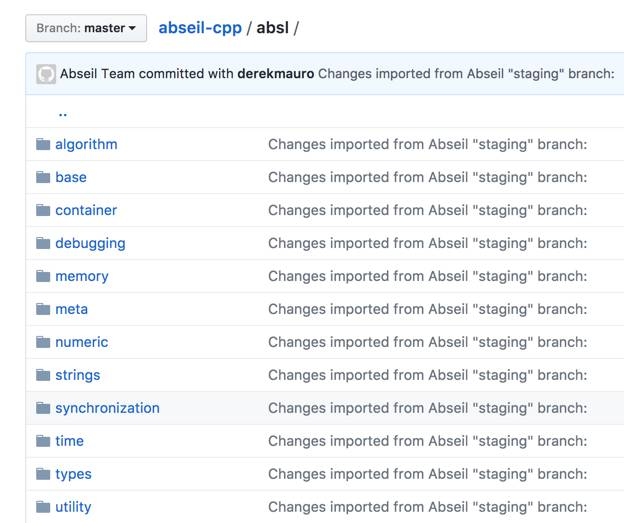Image resolution: width=624 pixels, height=523 pixels.
Task: Open the synchronization folder
Action: coord(107,408)
